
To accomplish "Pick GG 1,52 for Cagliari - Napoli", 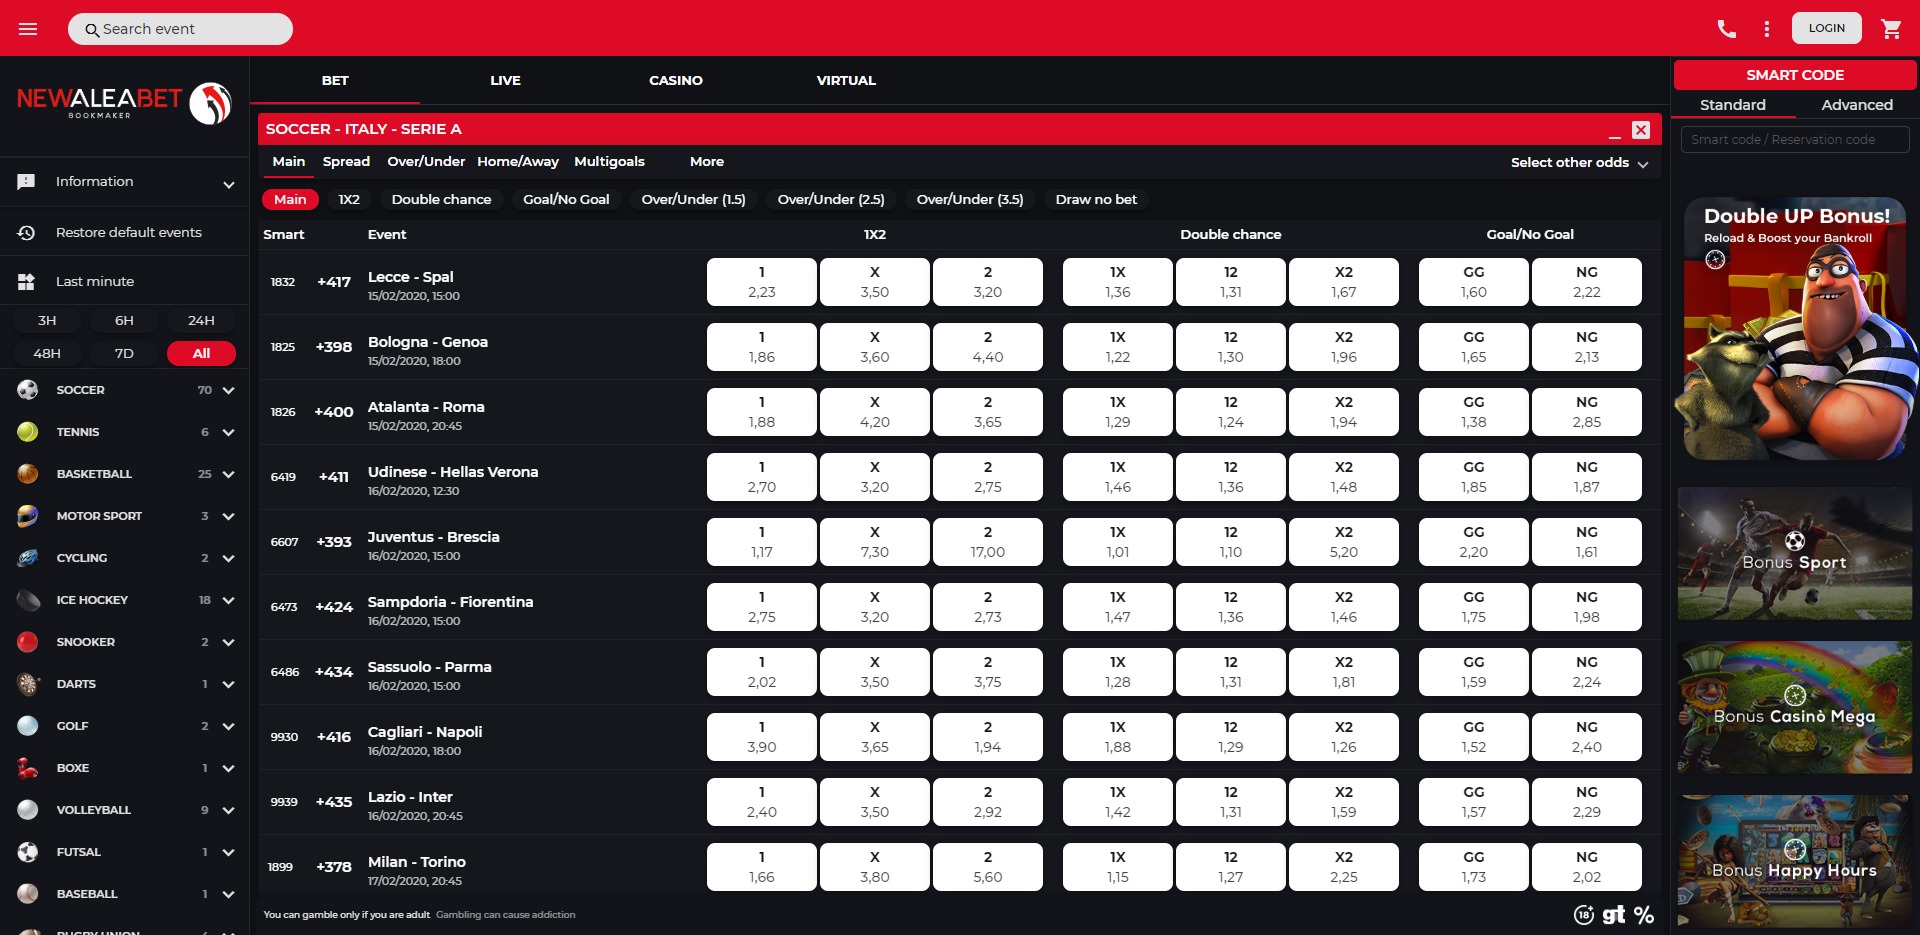I will (1474, 737).
